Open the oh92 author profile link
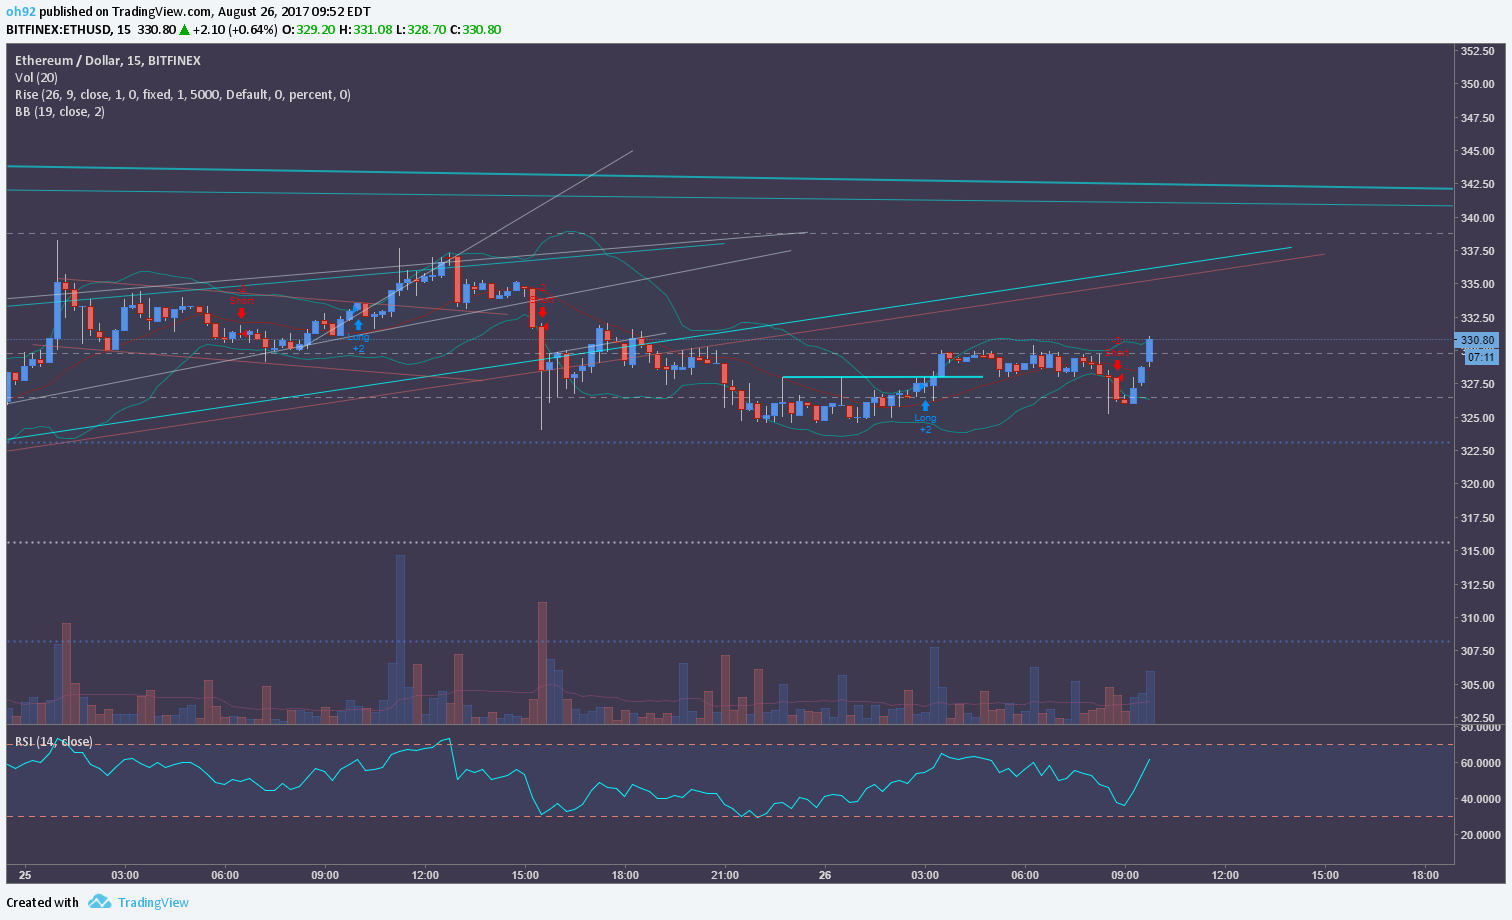This screenshot has width=1512, height=920. point(21,12)
